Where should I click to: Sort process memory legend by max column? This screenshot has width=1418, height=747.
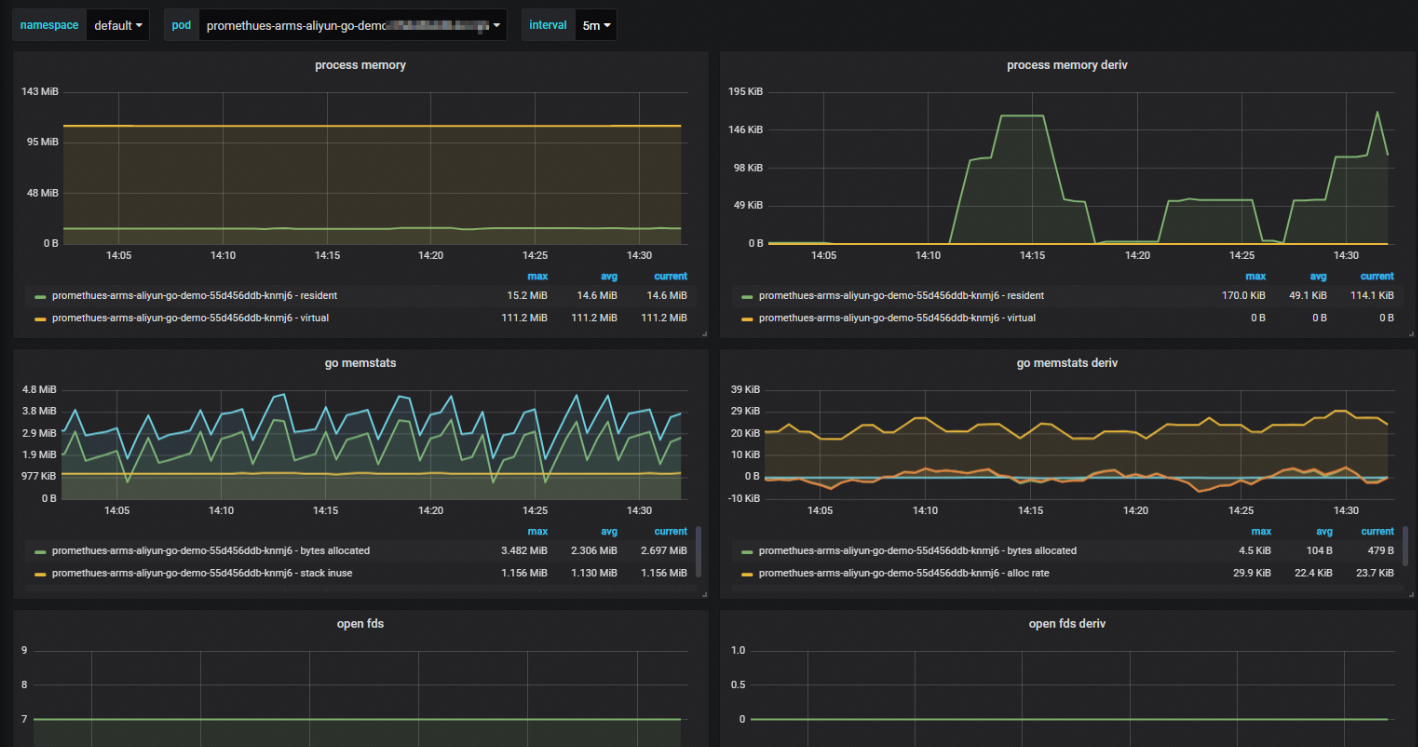pos(537,276)
